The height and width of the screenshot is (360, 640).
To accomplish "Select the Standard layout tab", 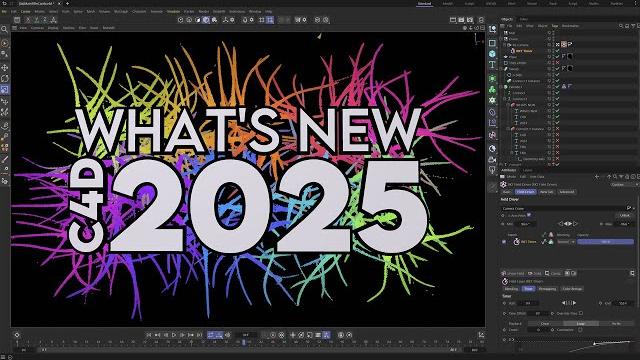I will (x=424, y=4).
